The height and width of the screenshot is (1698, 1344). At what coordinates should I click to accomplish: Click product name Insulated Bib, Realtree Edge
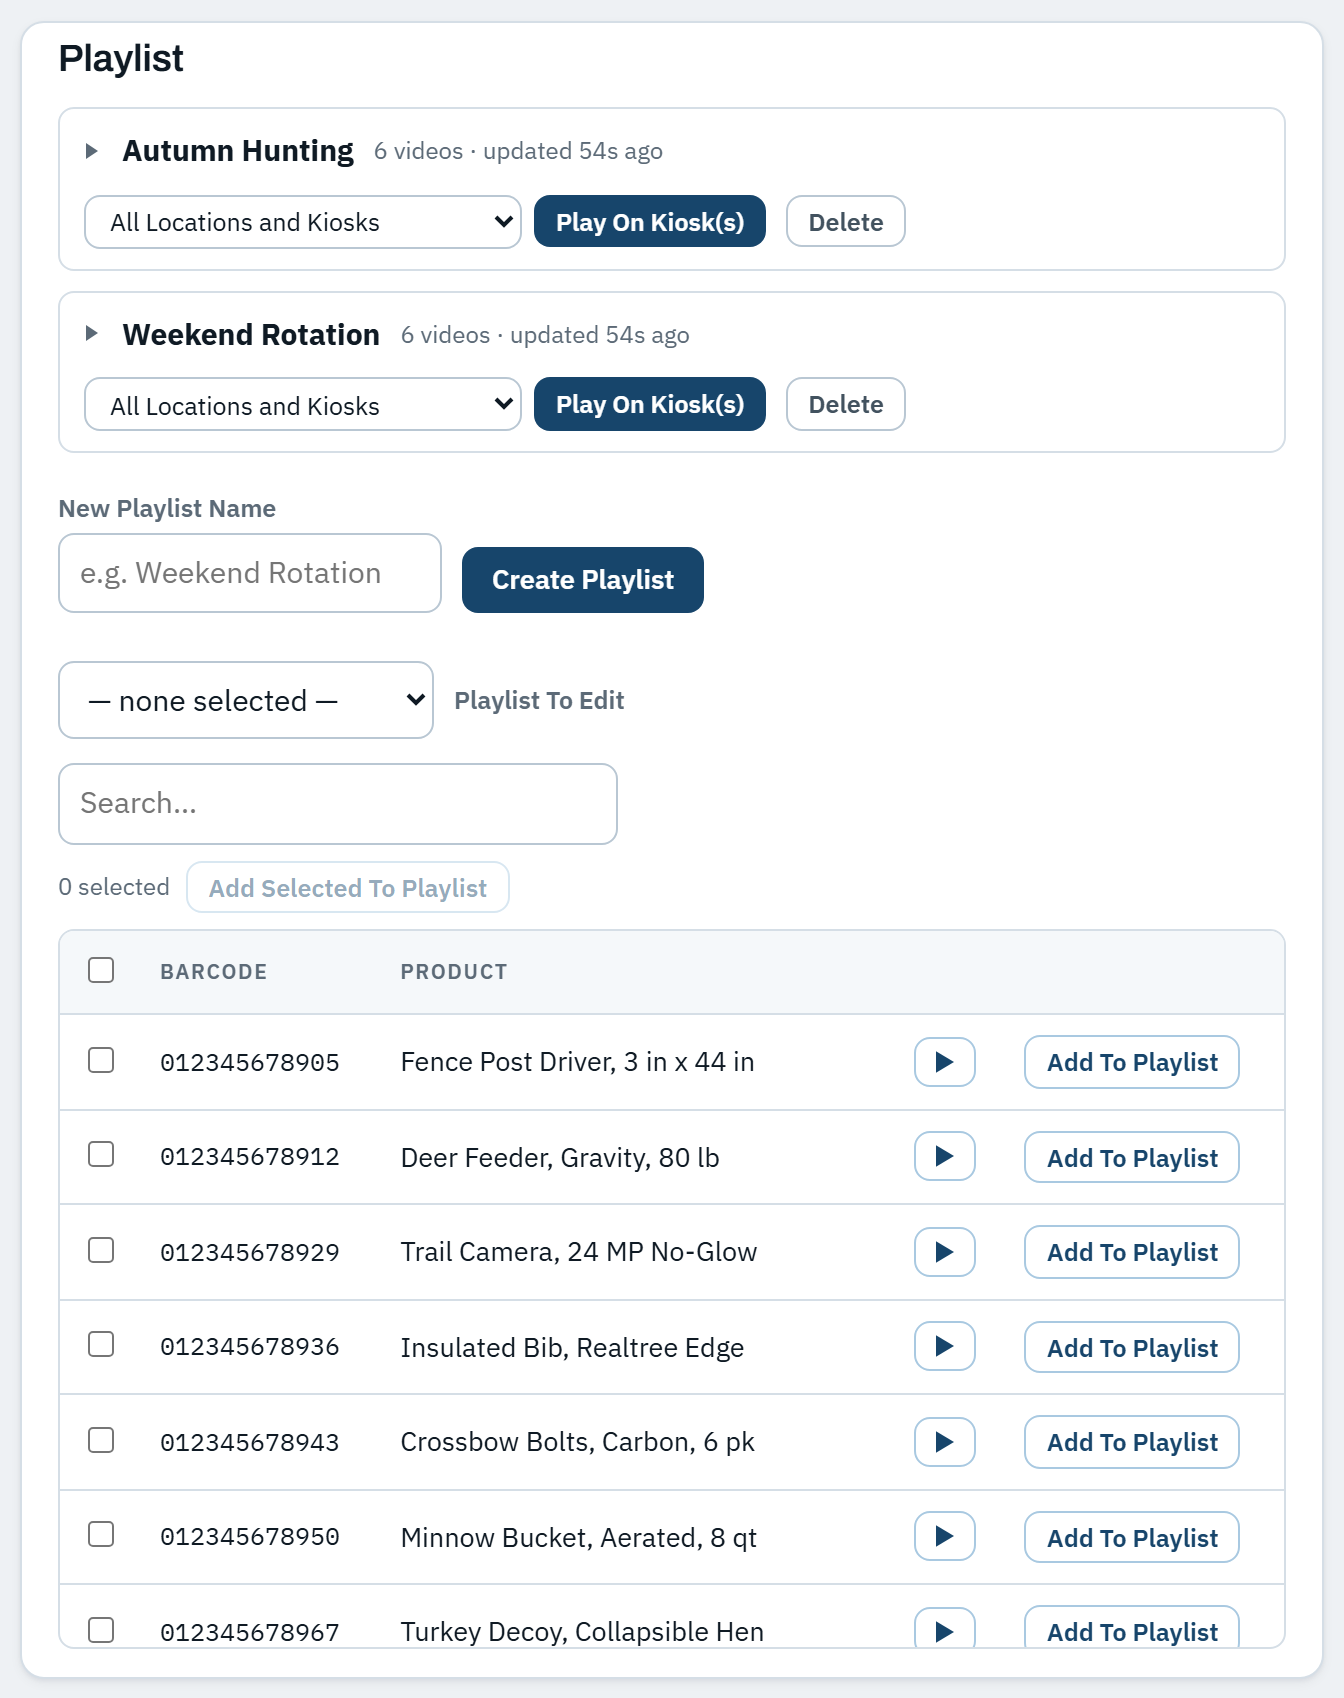pyautogui.click(x=572, y=1348)
